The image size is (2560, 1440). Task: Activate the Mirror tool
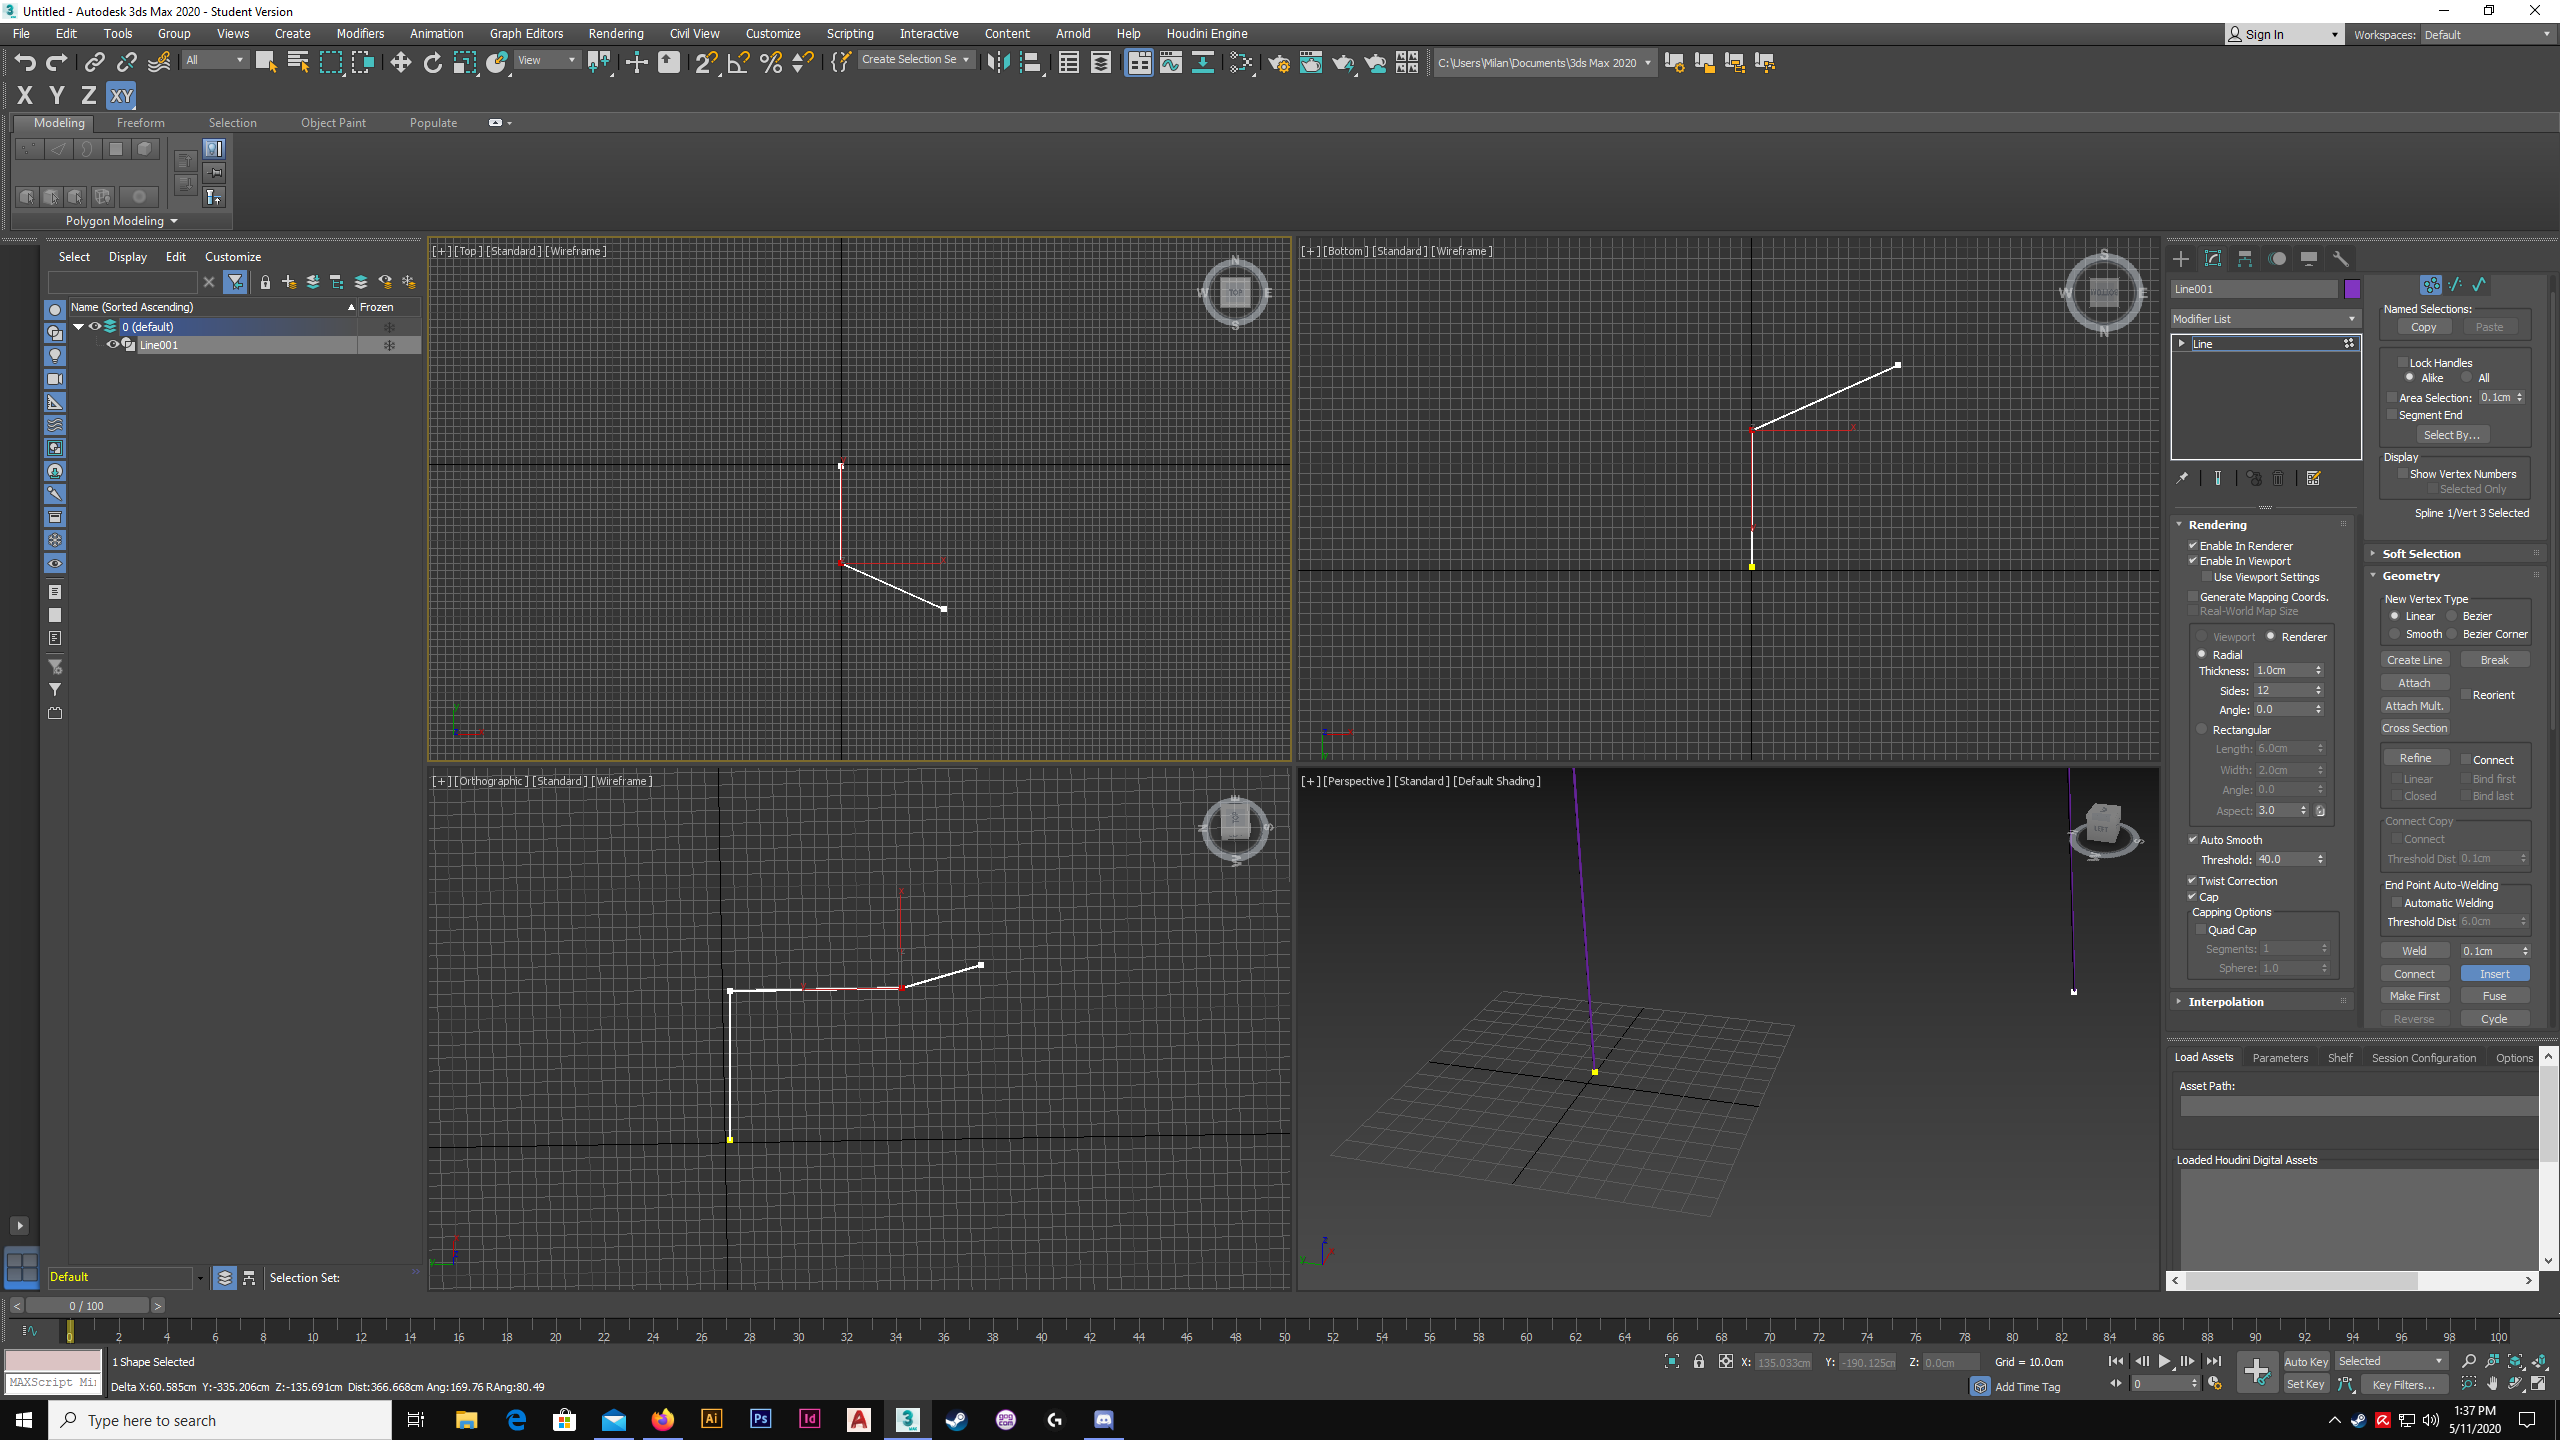coord(998,62)
